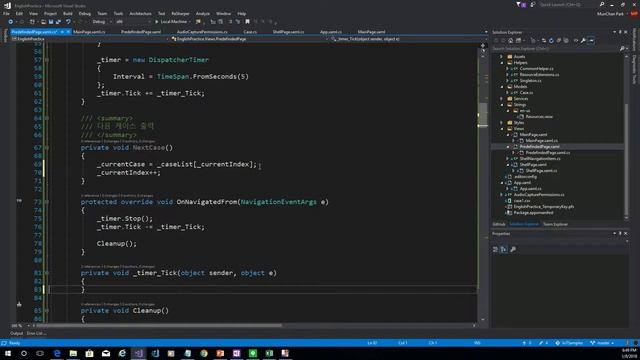The image size is (640, 360).
Task: Click Property Pages wrench in Properties panel
Action: point(513,249)
